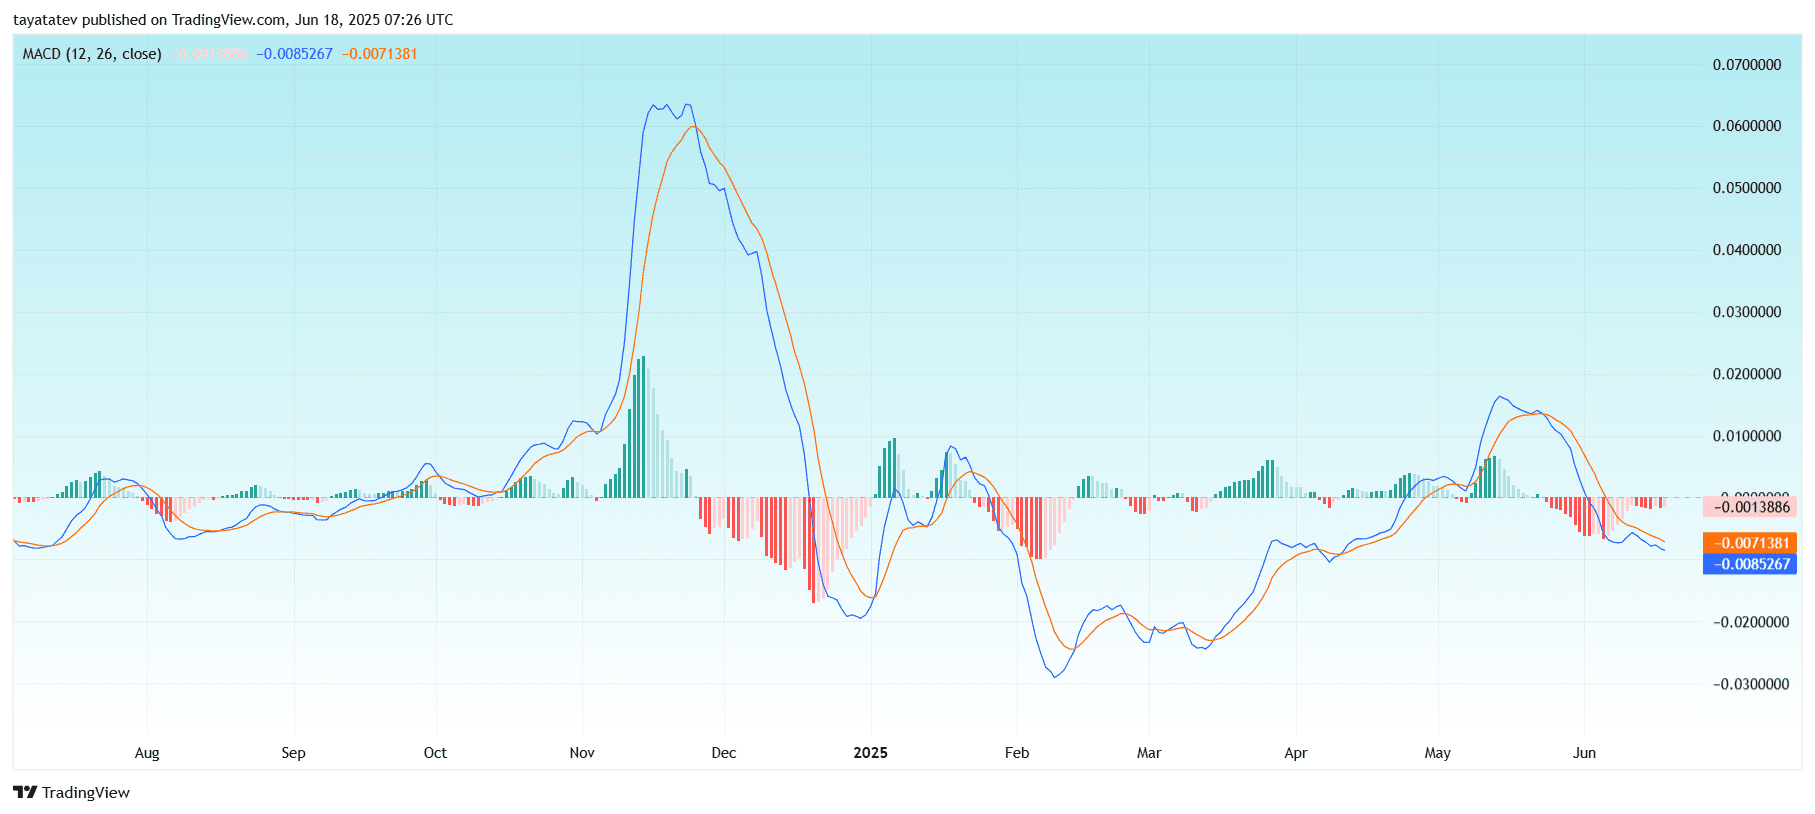Viewport: 1815px width, 814px height.
Task: Click the -0.0300000 scale value
Action: click(x=1750, y=684)
